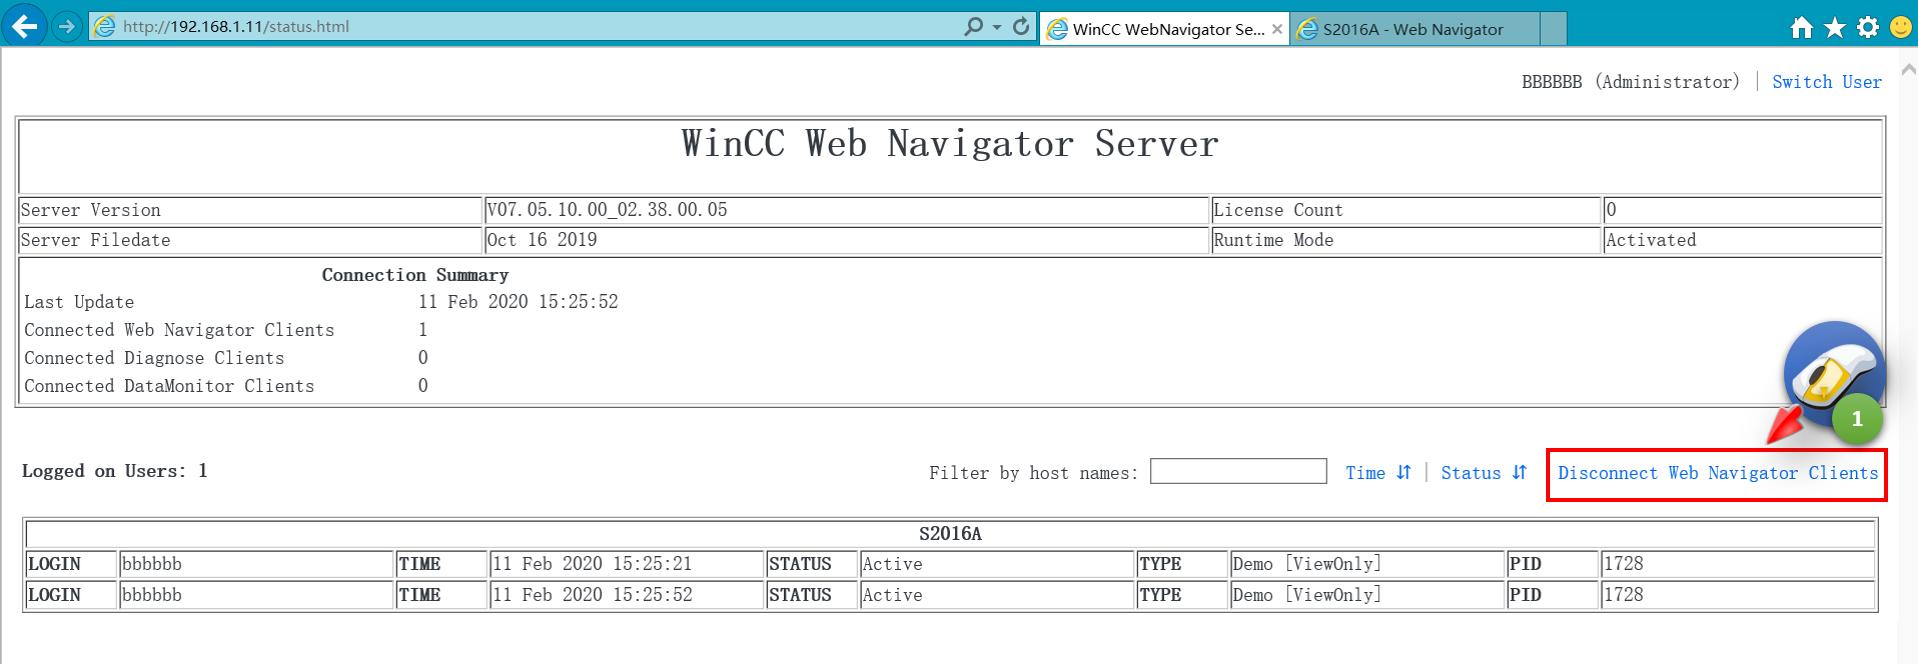Open the Home icon in the browser toolbar
Screen dimensions: 1918x664
(x=1801, y=27)
